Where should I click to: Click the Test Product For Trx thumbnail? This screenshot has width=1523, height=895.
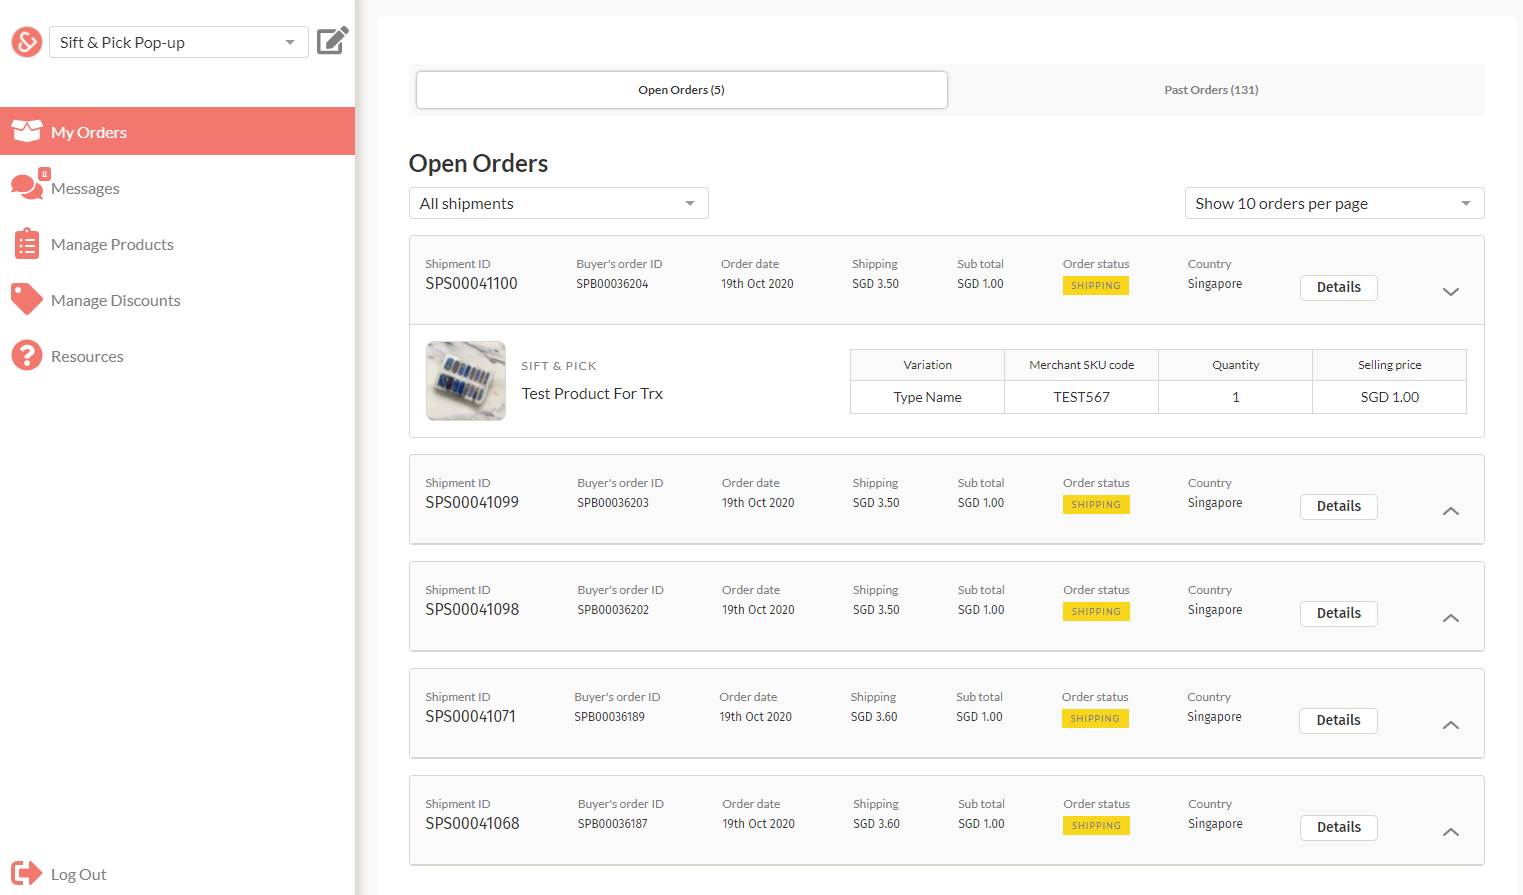pyautogui.click(x=466, y=381)
